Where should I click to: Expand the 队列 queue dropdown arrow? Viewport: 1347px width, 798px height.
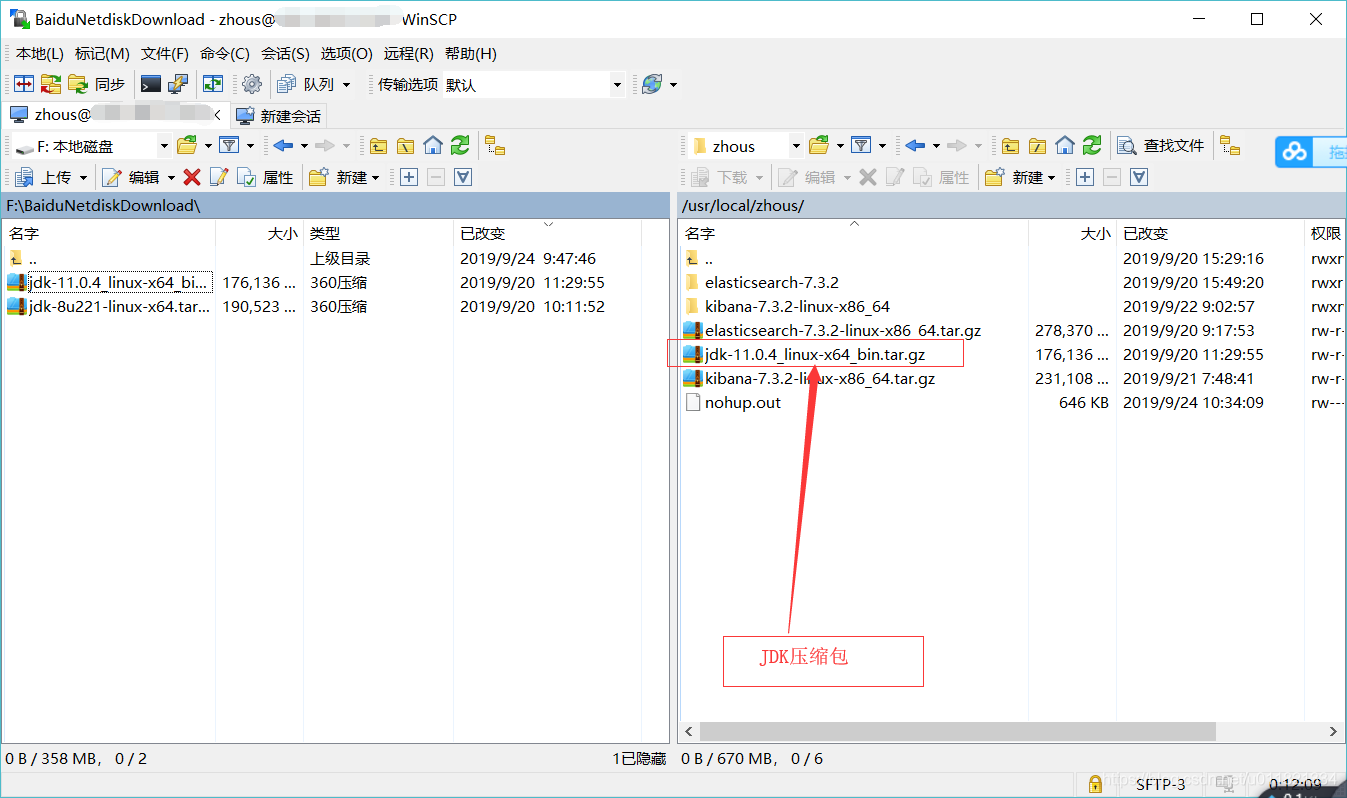[x=346, y=85]
